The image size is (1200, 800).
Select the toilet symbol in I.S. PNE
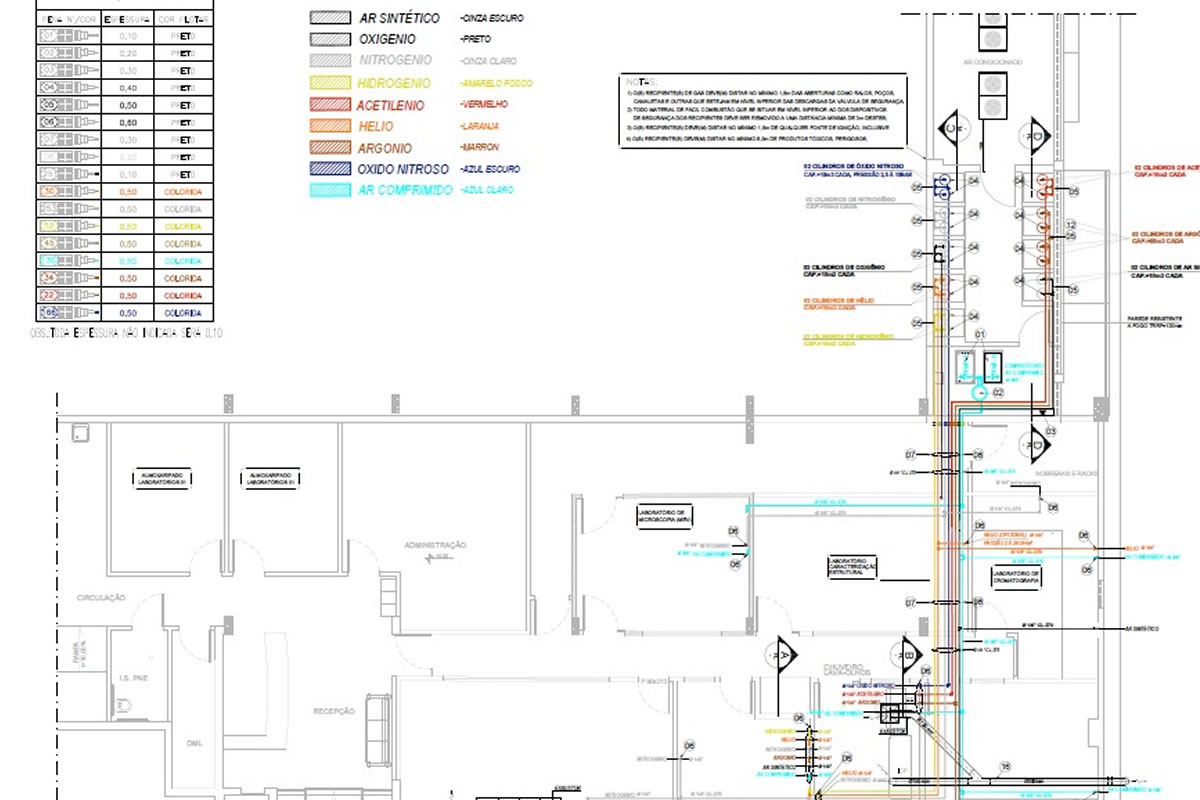[x=123, y=705]
